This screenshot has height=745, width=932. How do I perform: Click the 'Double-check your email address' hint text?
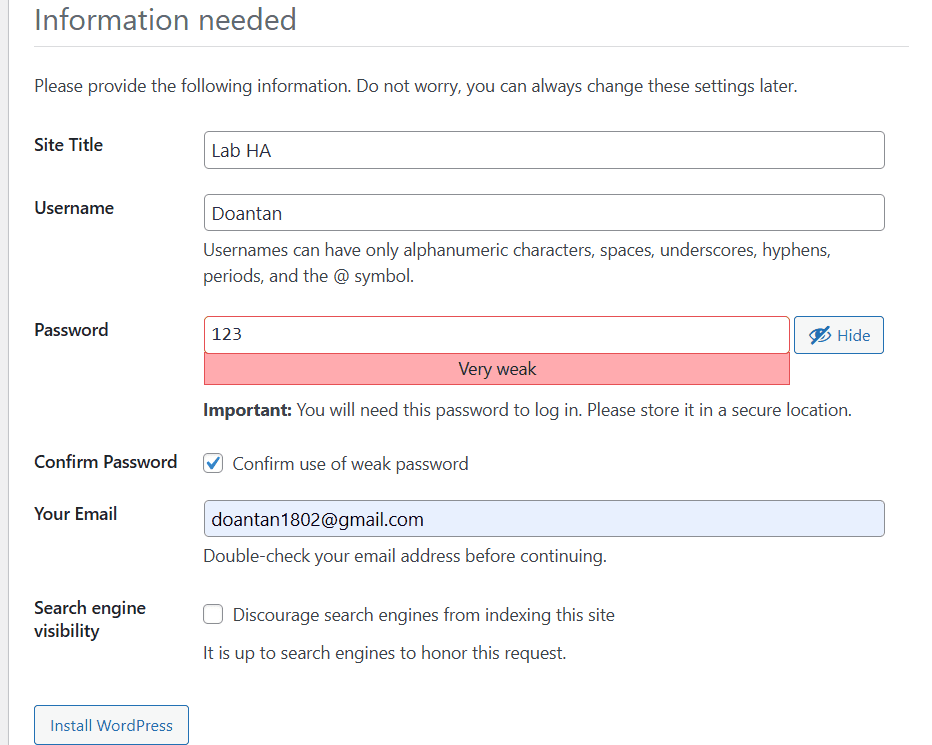404,556
